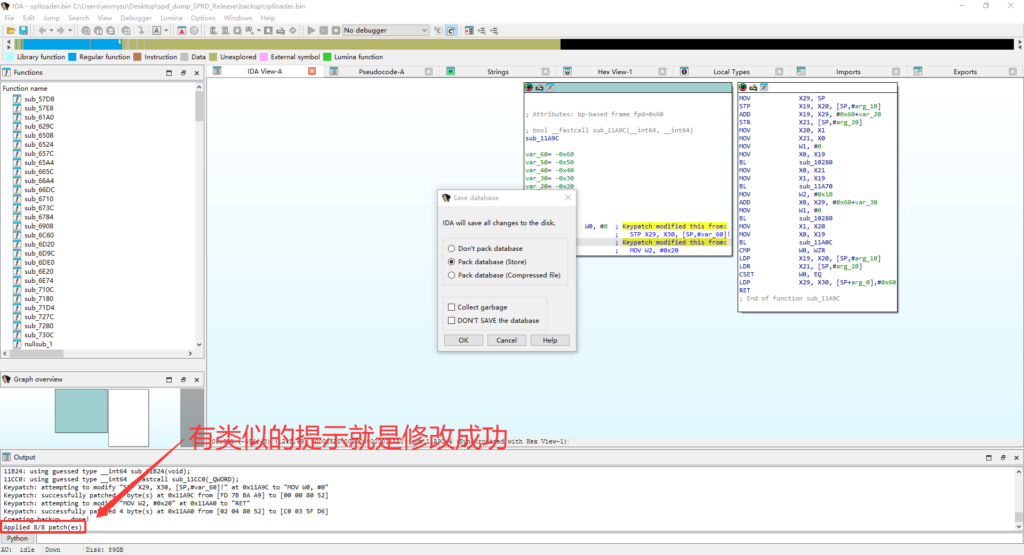Click the Graph overview panel title icon

click(x=7, y=379)
